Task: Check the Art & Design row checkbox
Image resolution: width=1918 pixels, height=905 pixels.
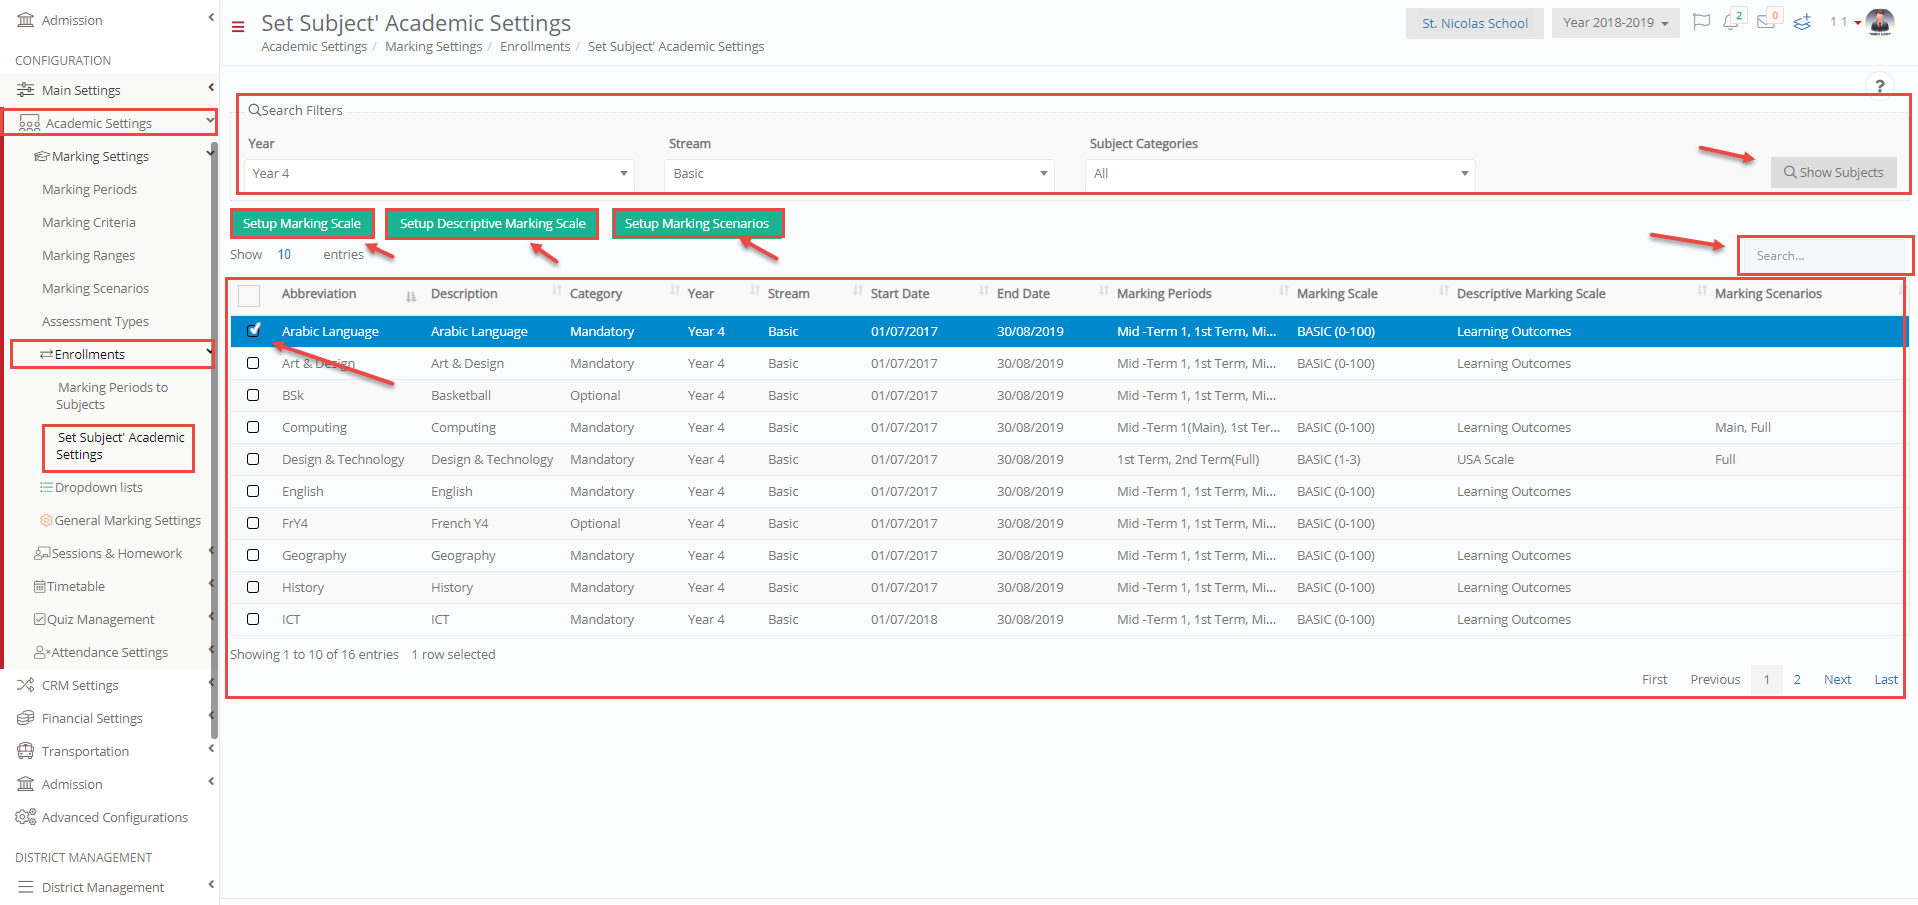Action: click(253, 363)
